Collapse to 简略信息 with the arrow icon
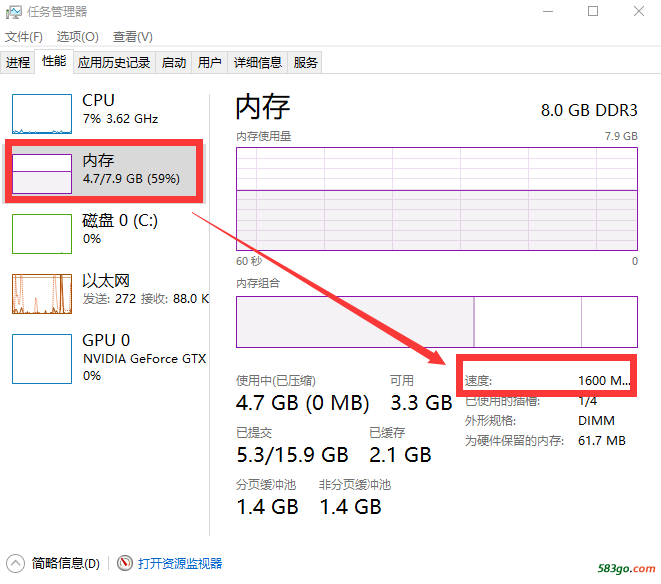The width and height of the screenshot is (661, 584). (x=16, y=563)
